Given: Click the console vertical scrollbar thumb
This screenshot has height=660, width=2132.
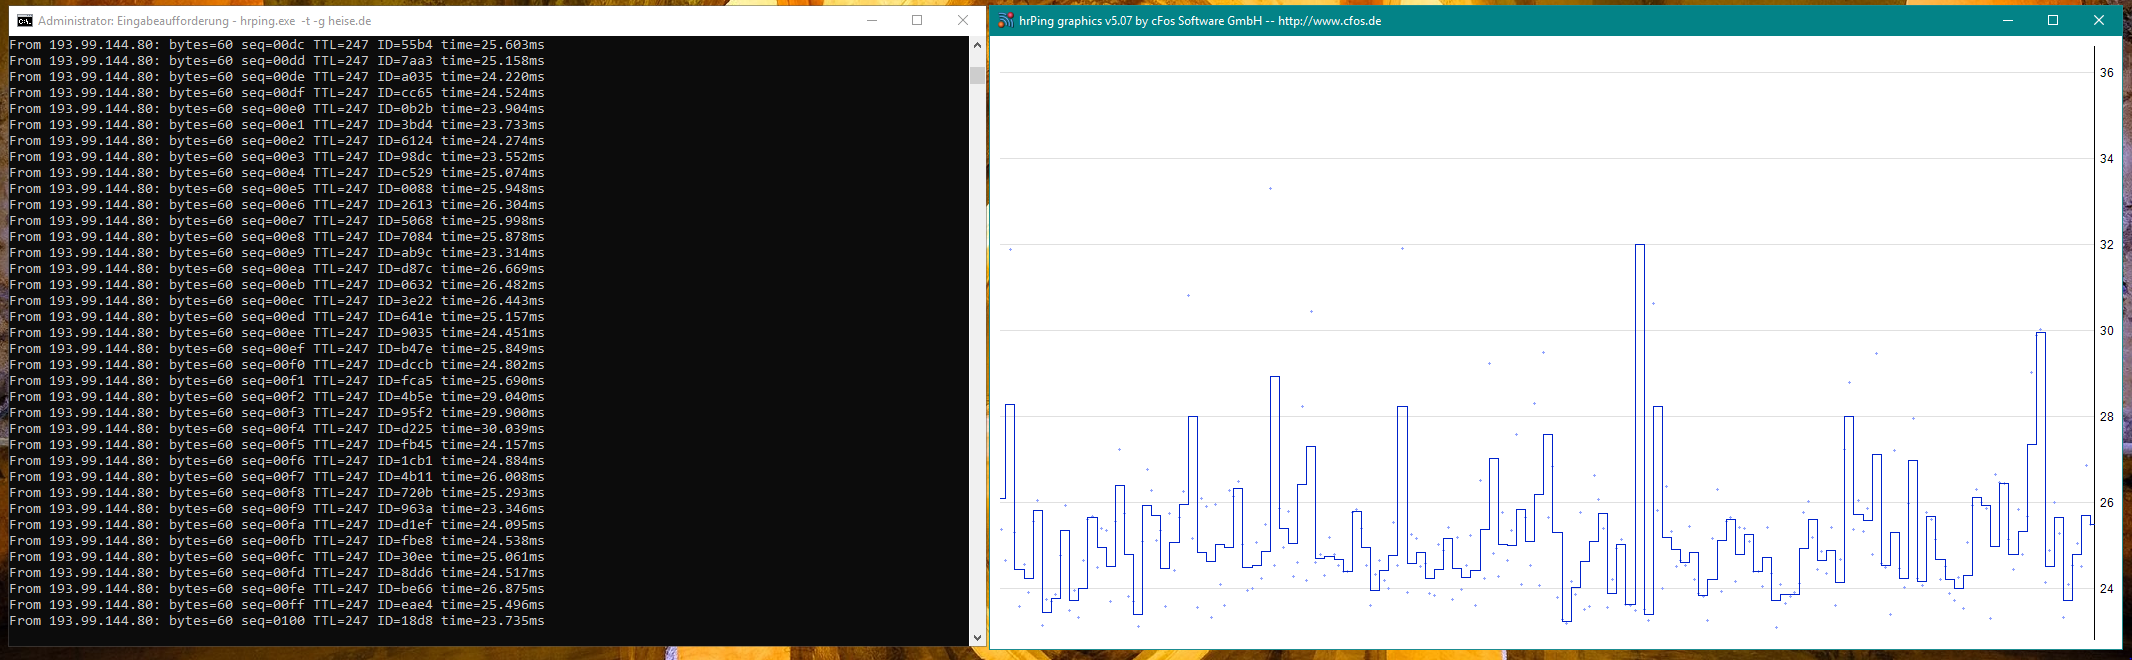Looking at the screenshot, I should click(977, 75).
